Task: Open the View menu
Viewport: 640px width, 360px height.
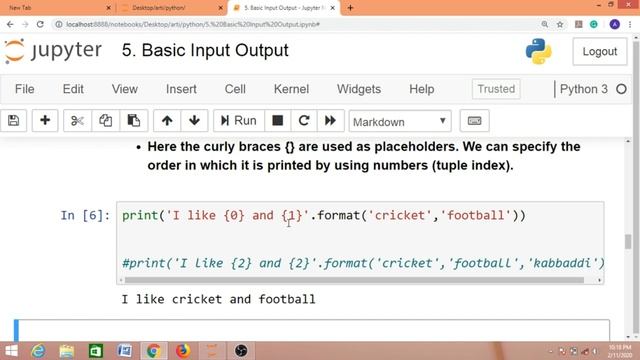Action: (124, 89)
